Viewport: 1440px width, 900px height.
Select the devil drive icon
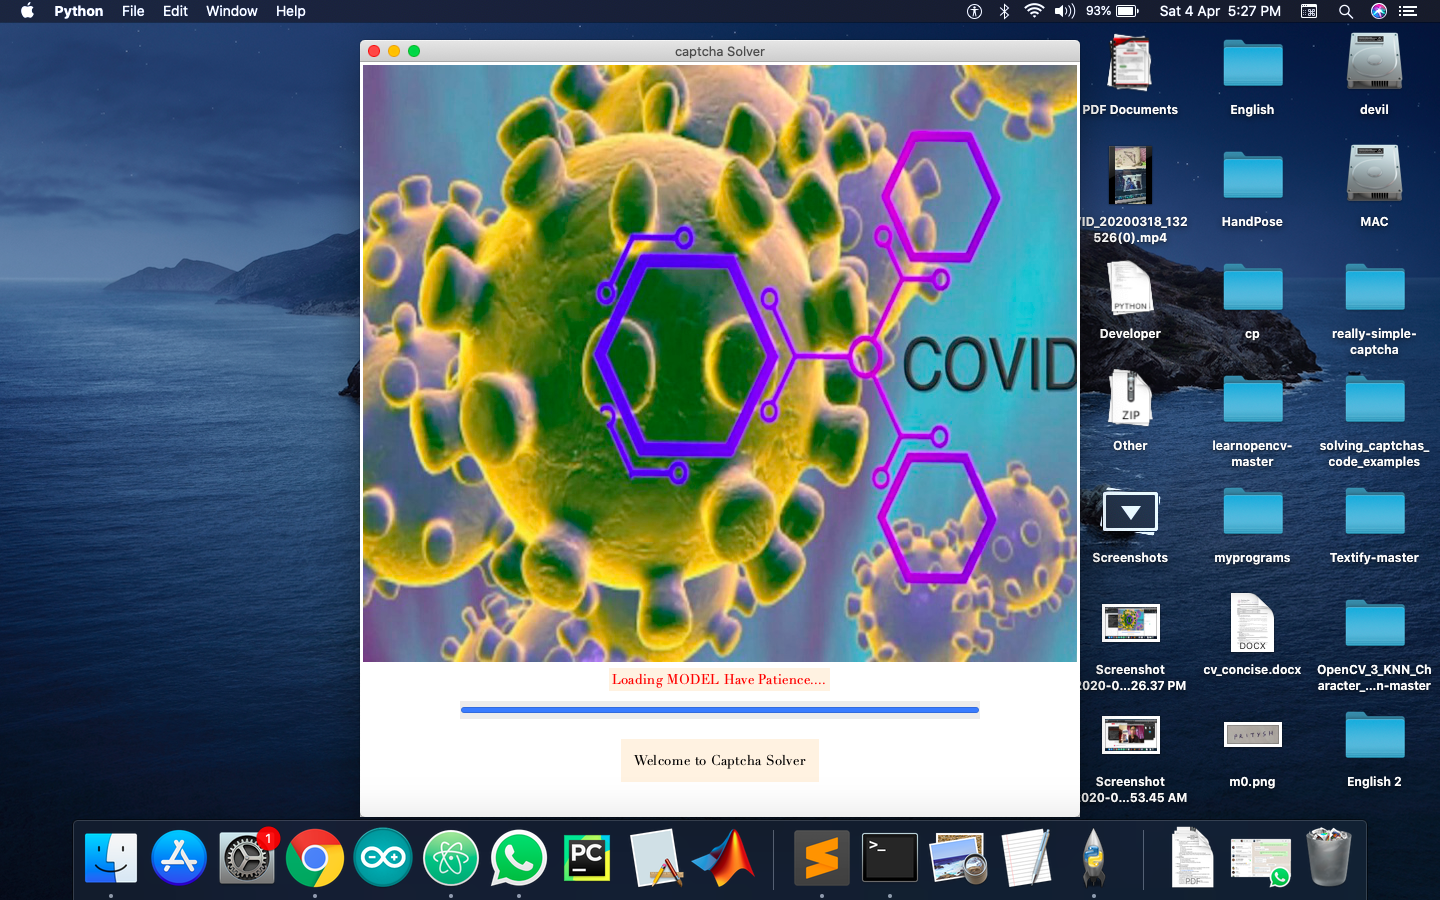[1374, 74]
